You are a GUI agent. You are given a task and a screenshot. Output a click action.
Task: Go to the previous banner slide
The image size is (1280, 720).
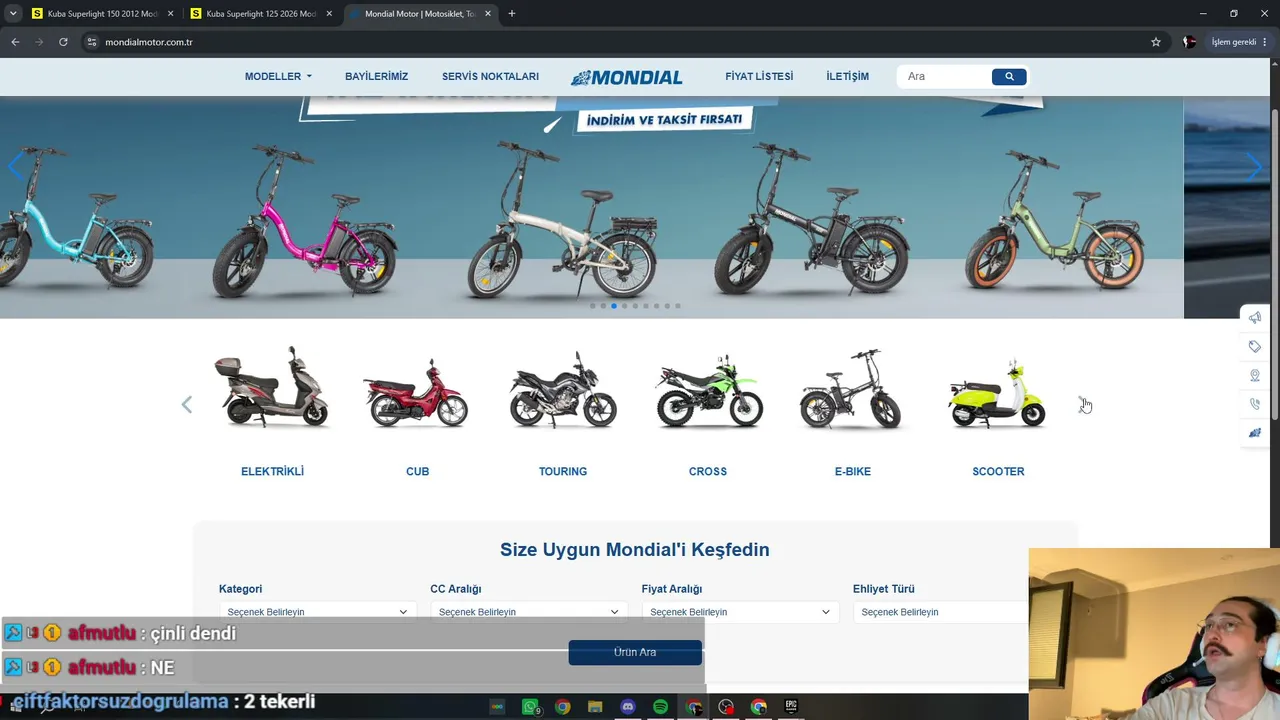coord(15,166)
